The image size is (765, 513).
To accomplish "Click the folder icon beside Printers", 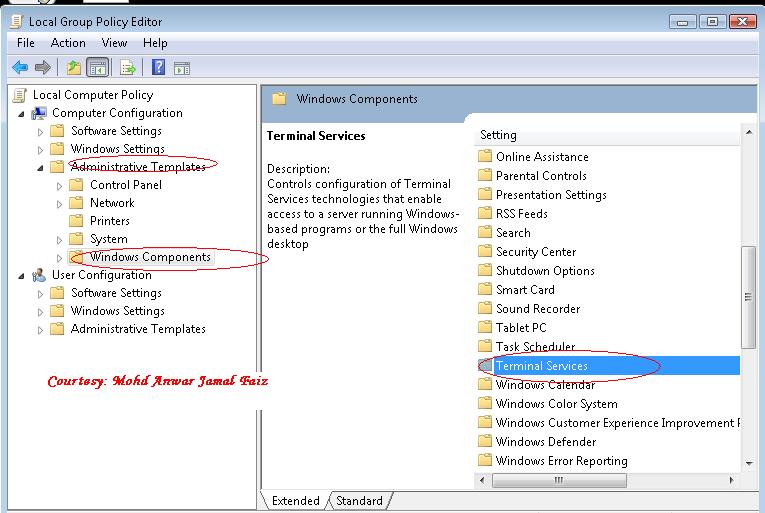I will [x=76, y=221].
